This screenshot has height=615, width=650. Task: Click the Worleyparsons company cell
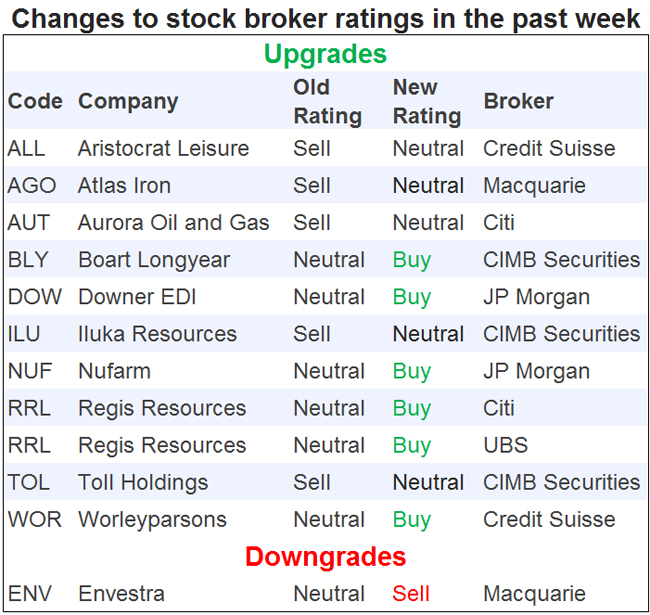152,519
